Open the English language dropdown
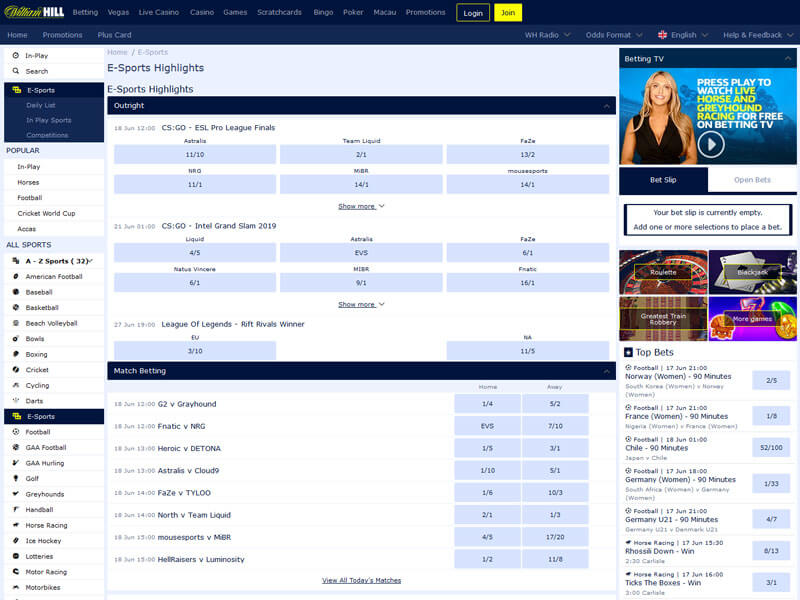Viewport: 800px width, 600px height. (x=683, y=35)
